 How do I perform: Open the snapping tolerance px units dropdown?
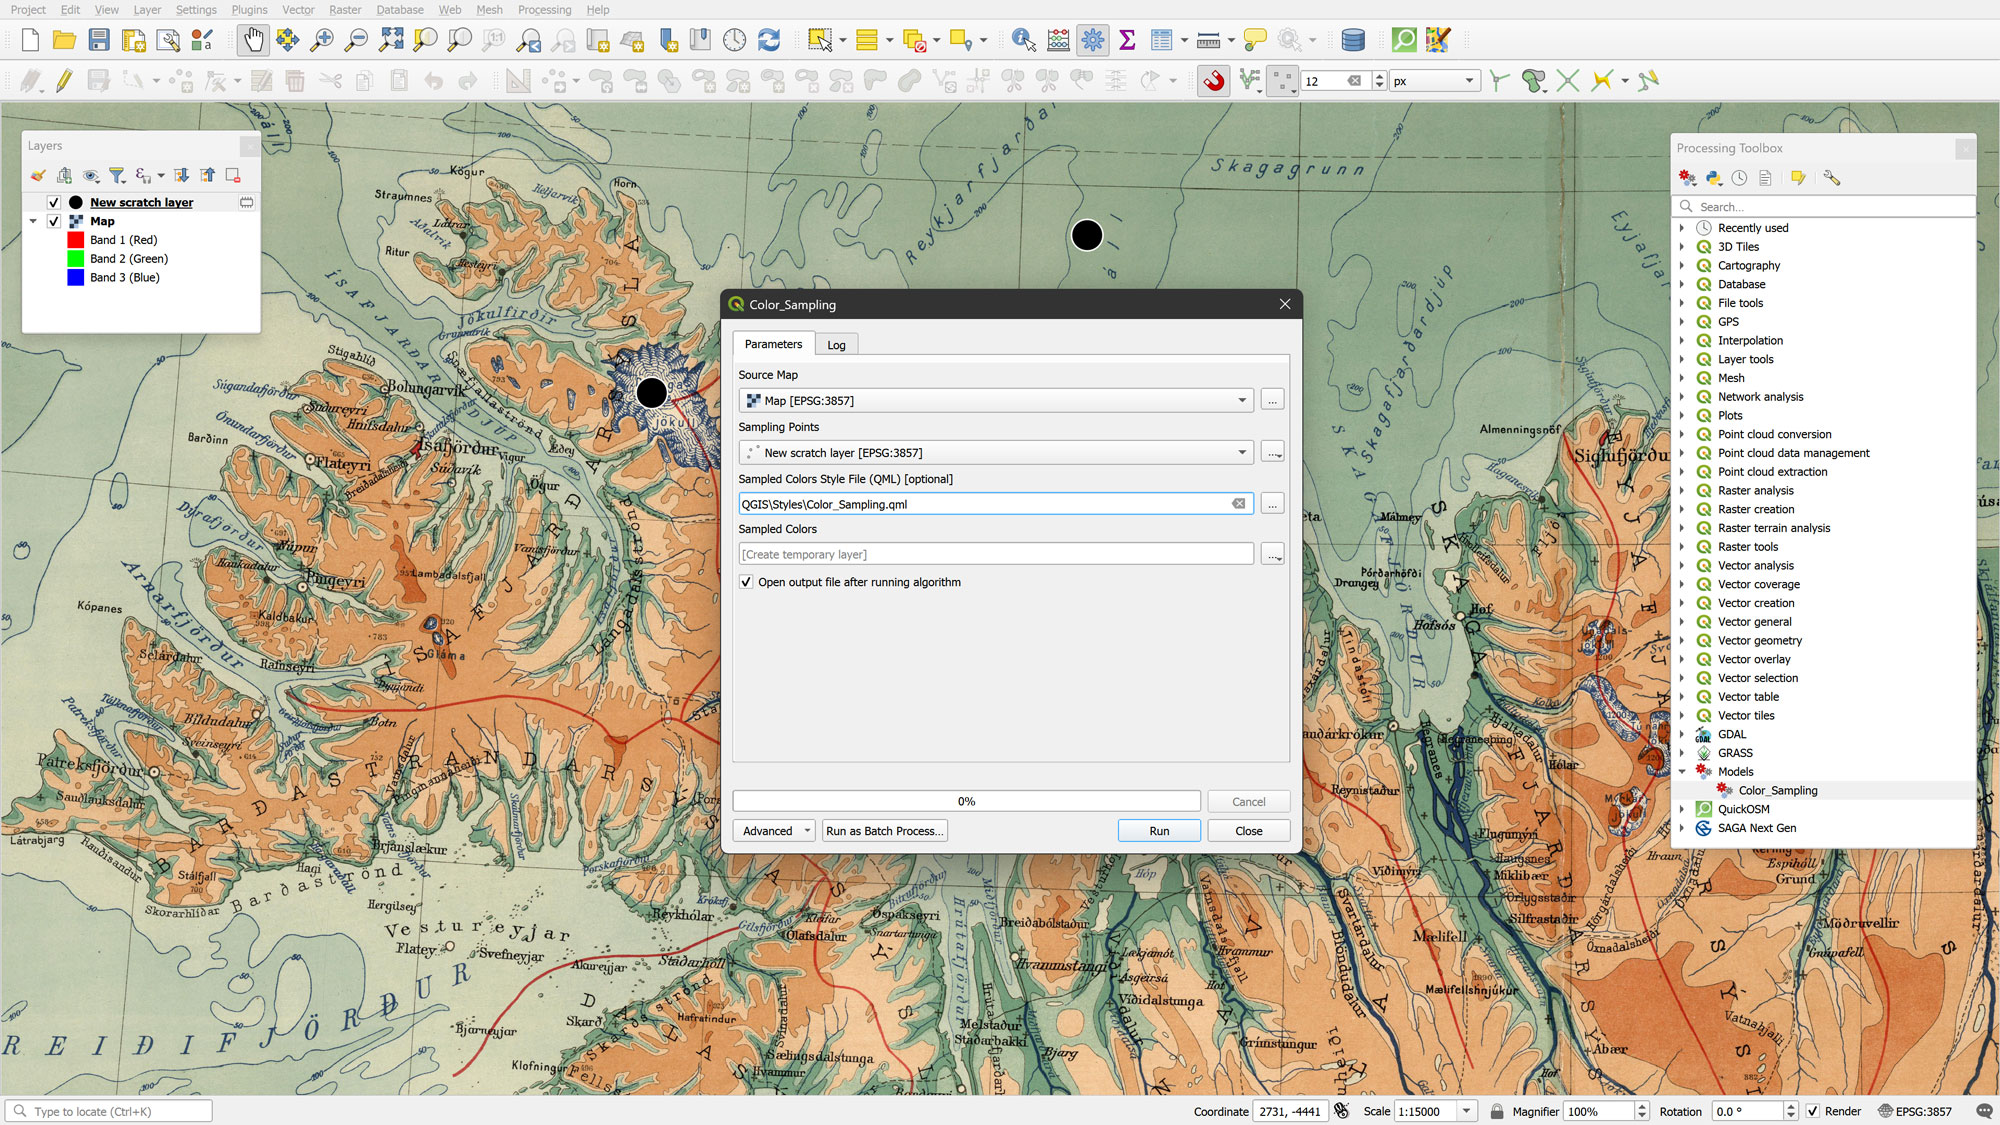point(1433,81)
